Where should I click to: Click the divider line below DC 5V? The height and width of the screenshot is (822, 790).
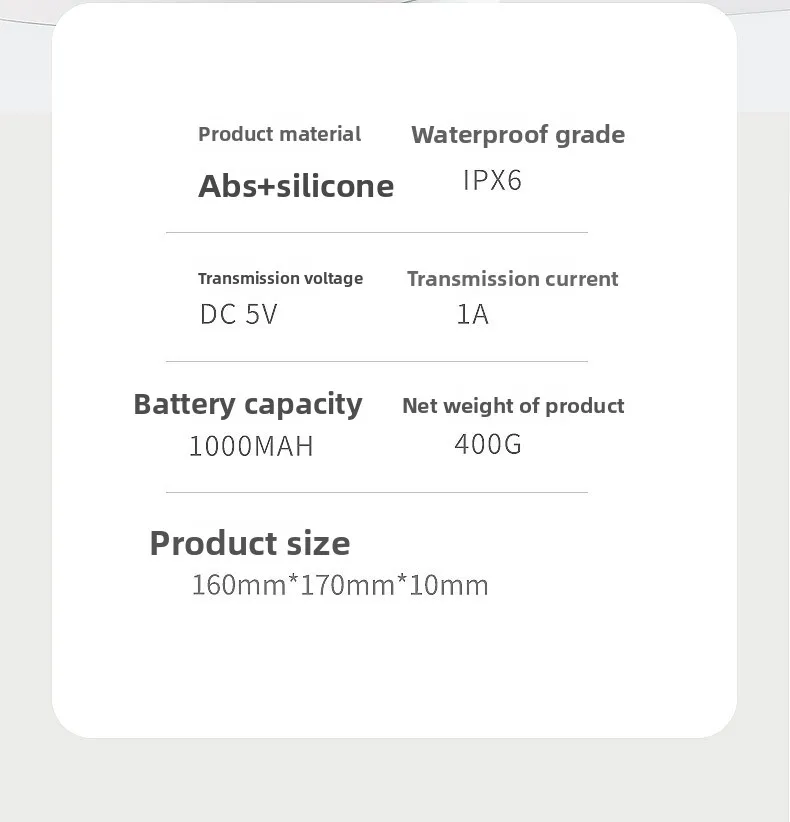(x=376, y=361)
